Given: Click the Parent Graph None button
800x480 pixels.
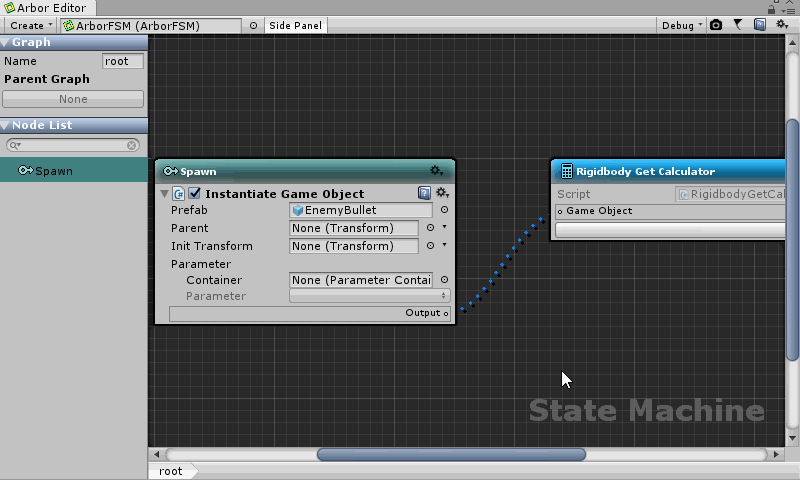Looking at the screenshot, I should point(73,99).
